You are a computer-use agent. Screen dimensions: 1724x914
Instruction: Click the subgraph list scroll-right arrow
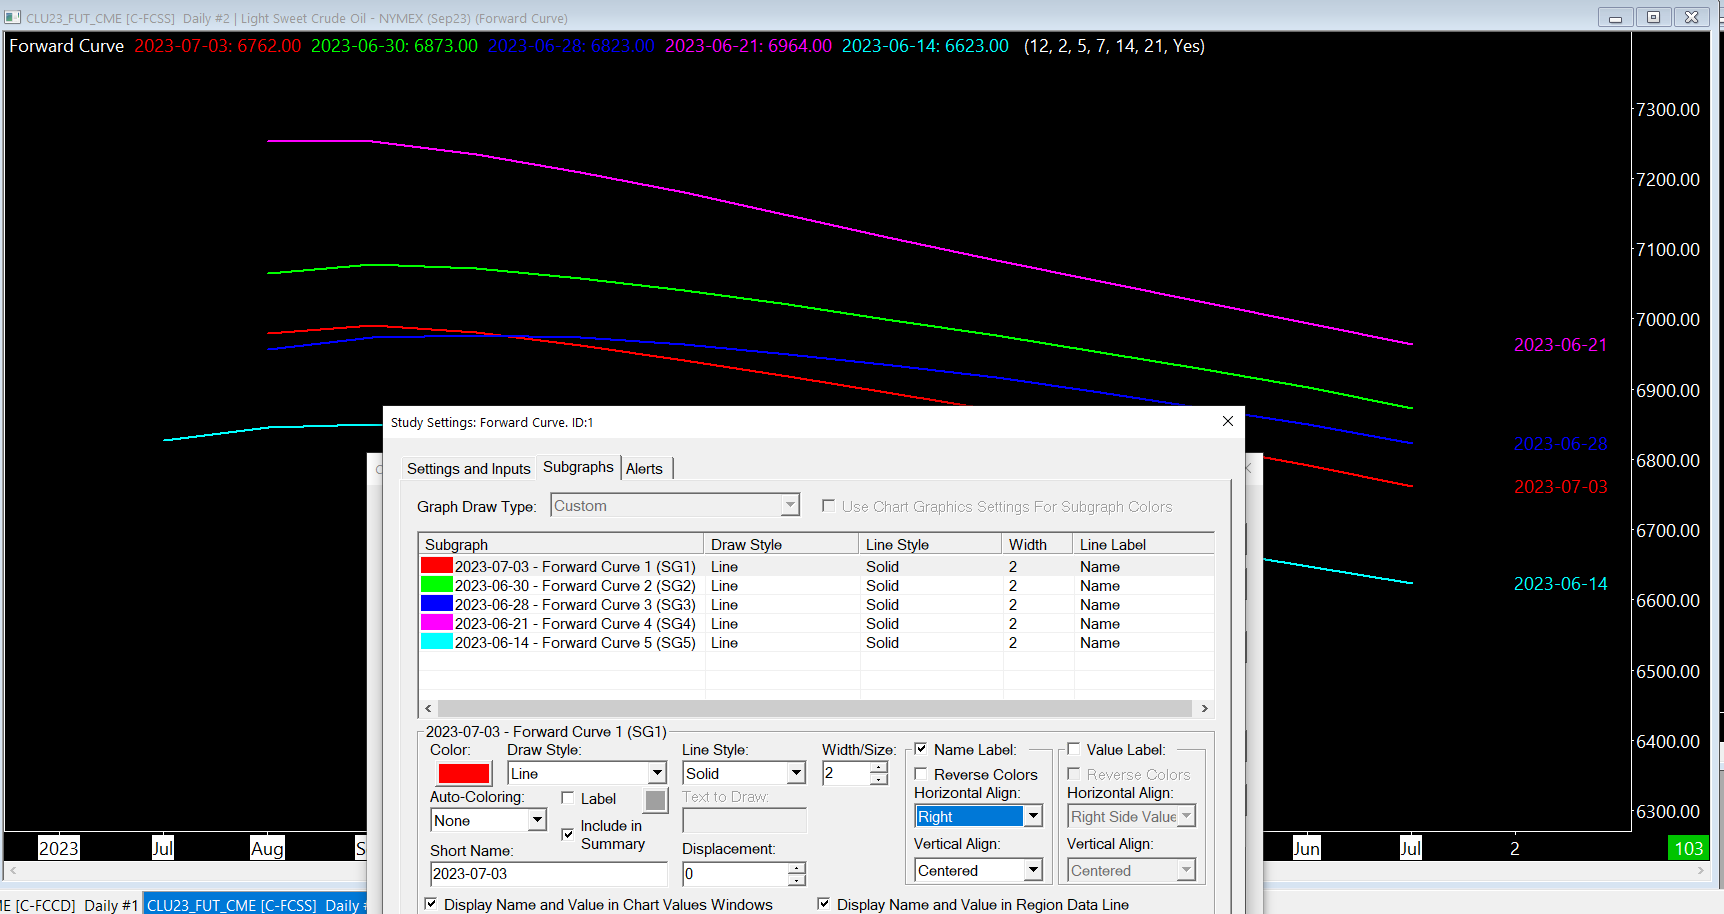point(1204,708)
